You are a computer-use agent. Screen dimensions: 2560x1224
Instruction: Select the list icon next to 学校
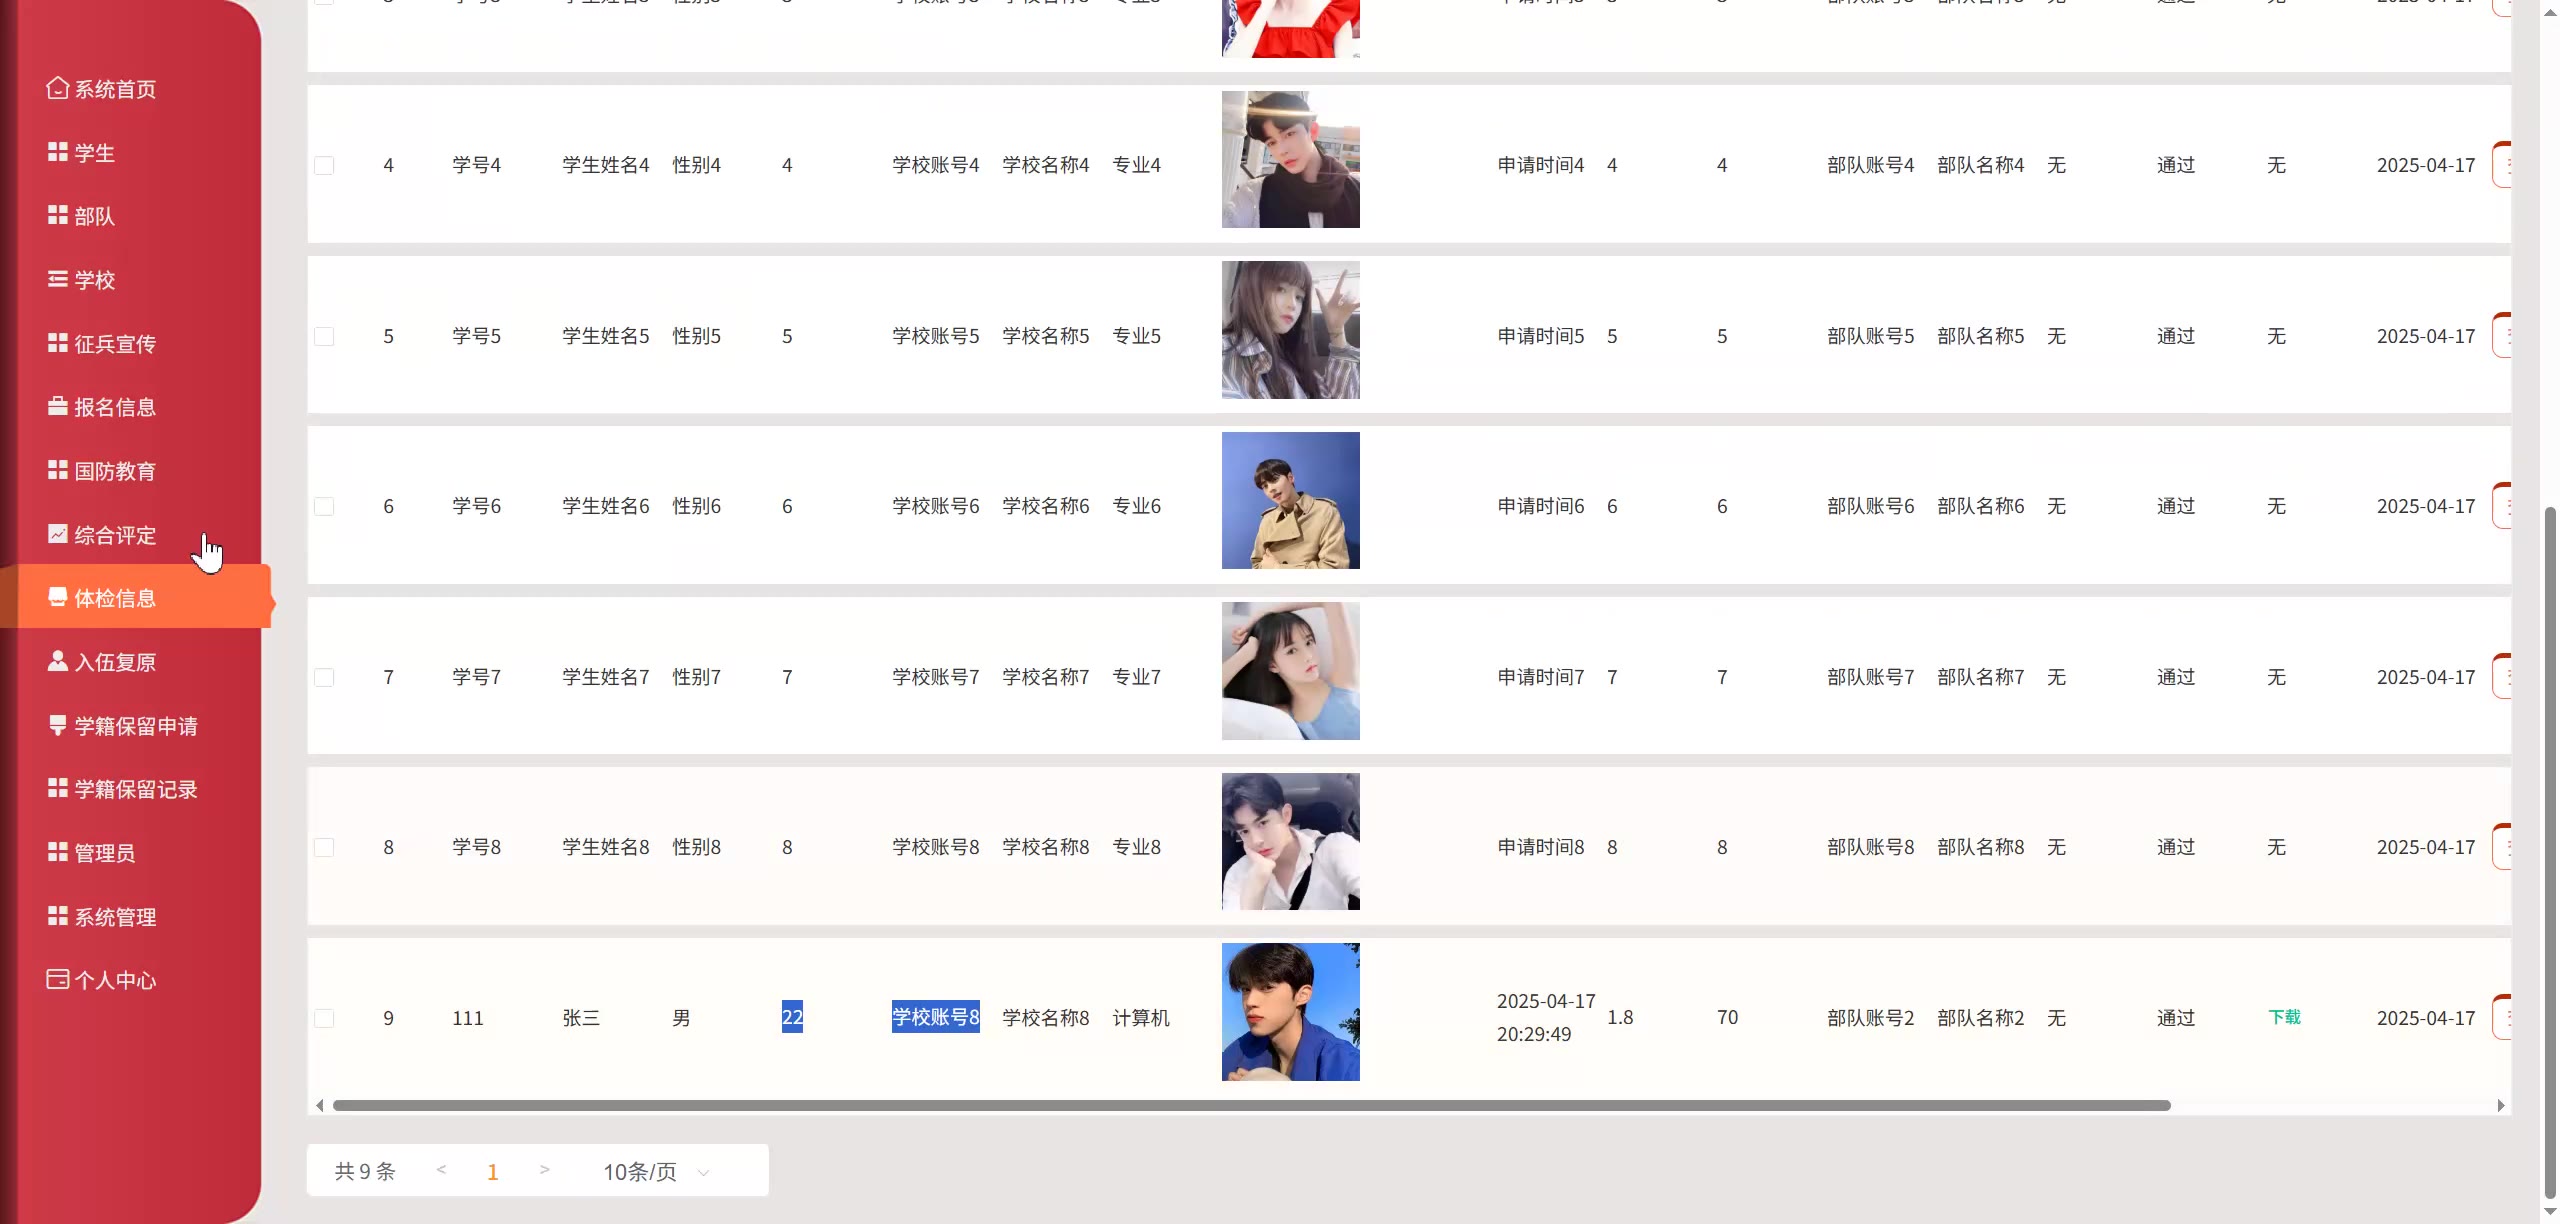[x=57, y=279]
